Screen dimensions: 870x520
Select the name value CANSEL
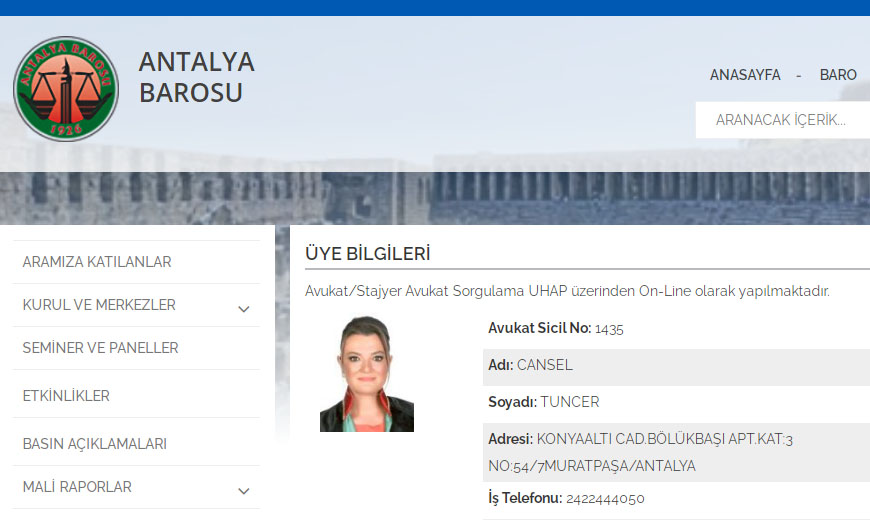[544, 365]
